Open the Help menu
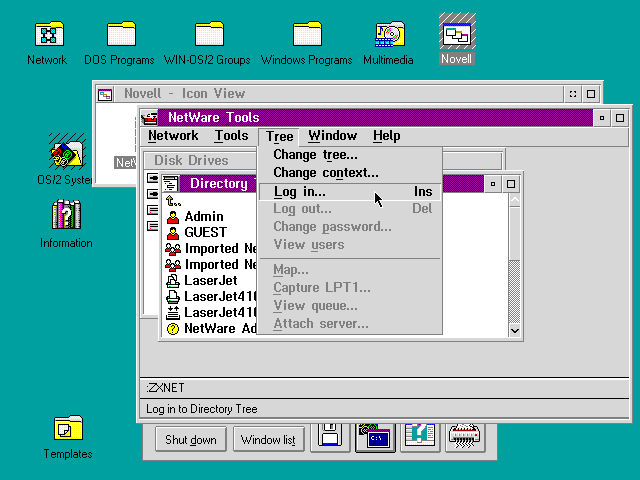 (387, 136)
